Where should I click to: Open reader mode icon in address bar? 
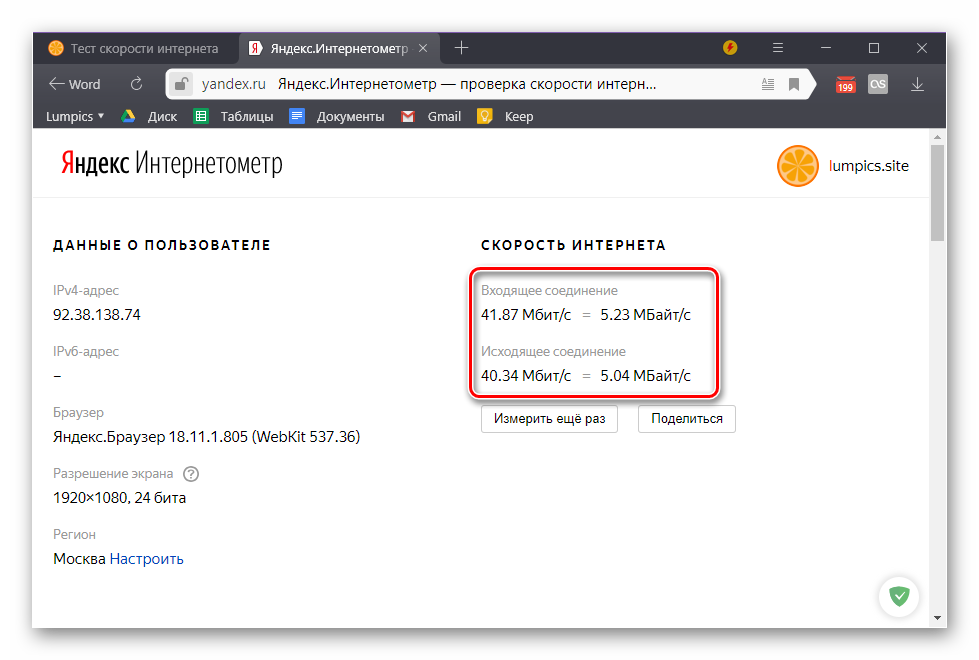(x=767, y=85)
